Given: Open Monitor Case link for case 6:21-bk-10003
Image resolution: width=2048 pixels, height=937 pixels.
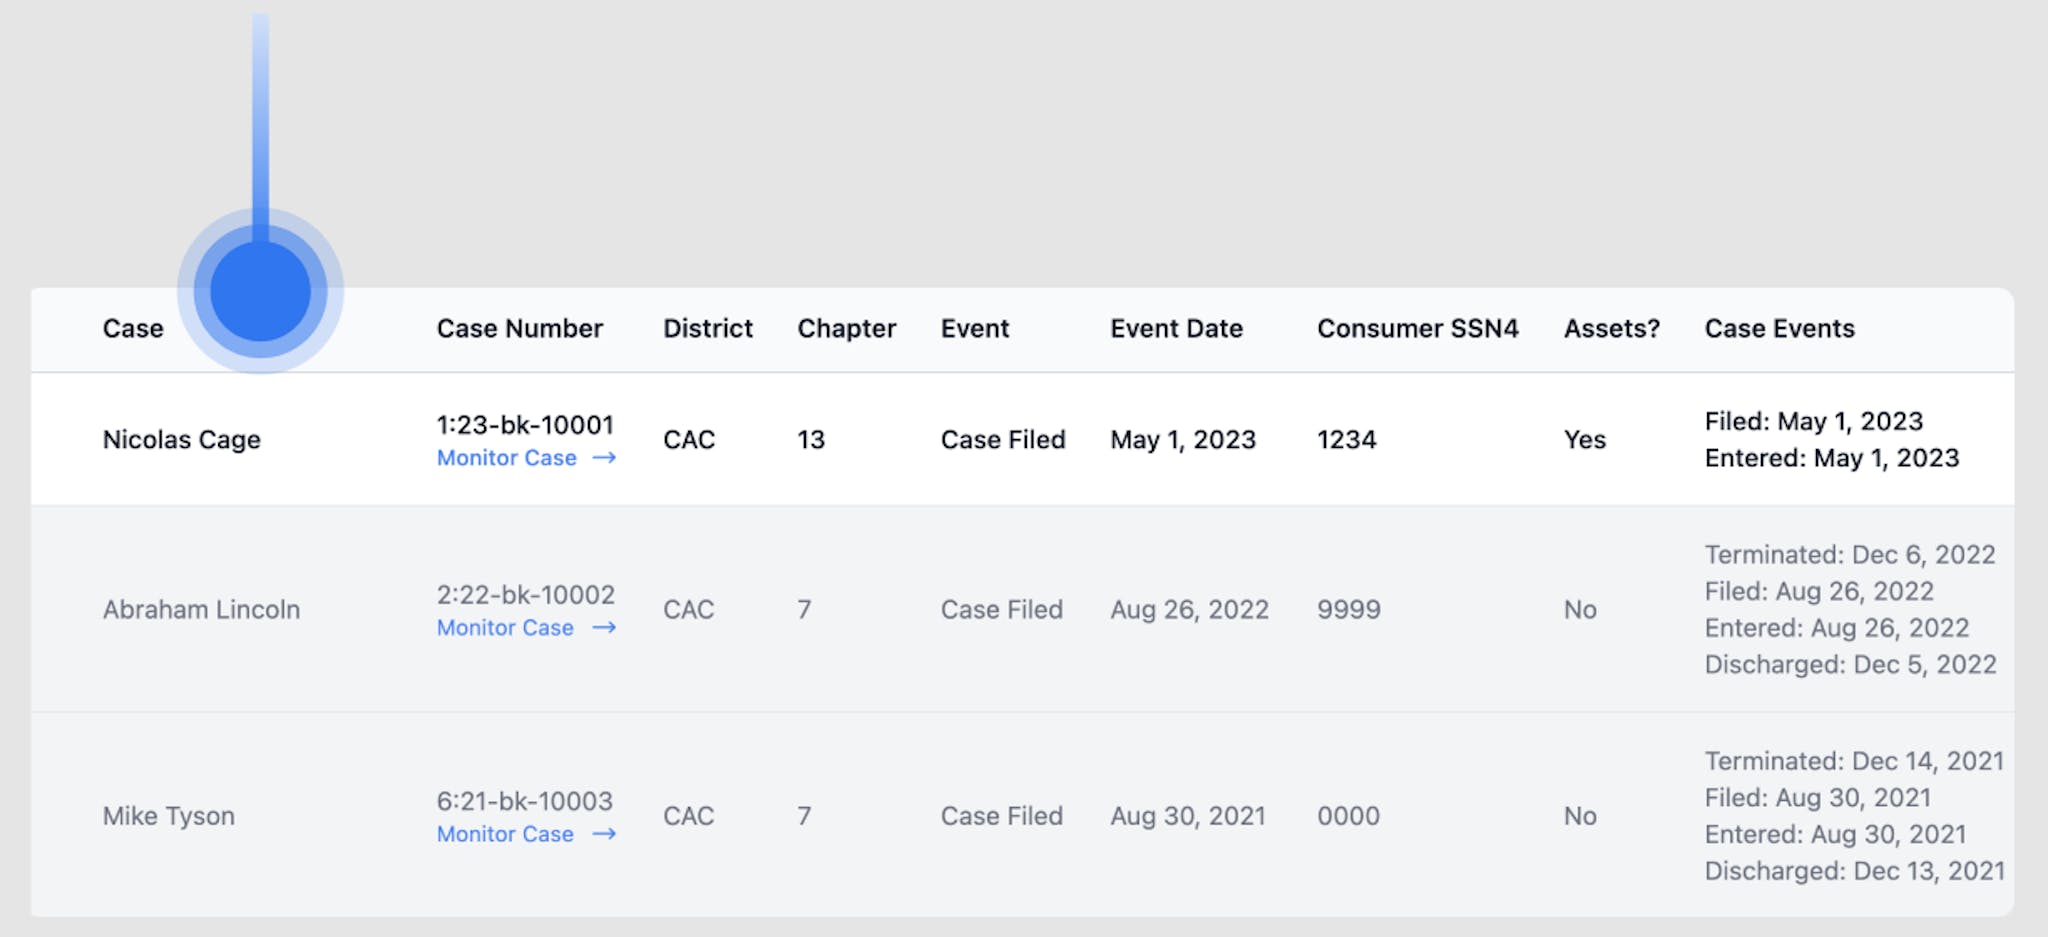Looking at the screenshot, I should click(x=505, y=834).
